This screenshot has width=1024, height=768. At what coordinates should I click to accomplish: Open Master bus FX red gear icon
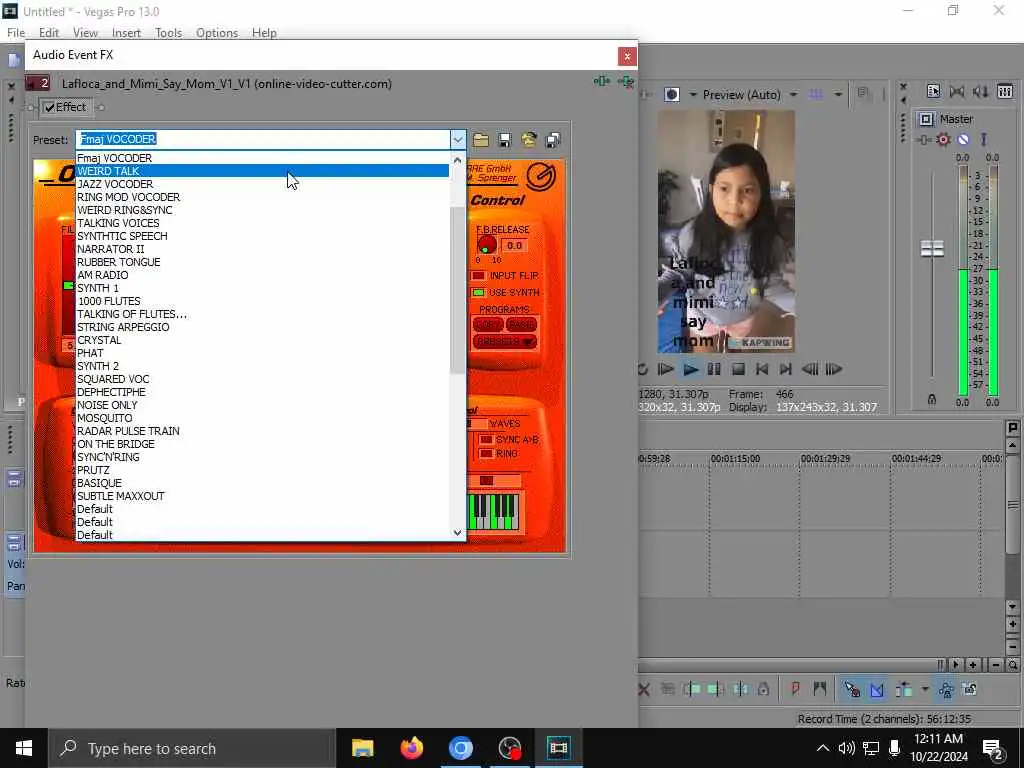(943, 139)
